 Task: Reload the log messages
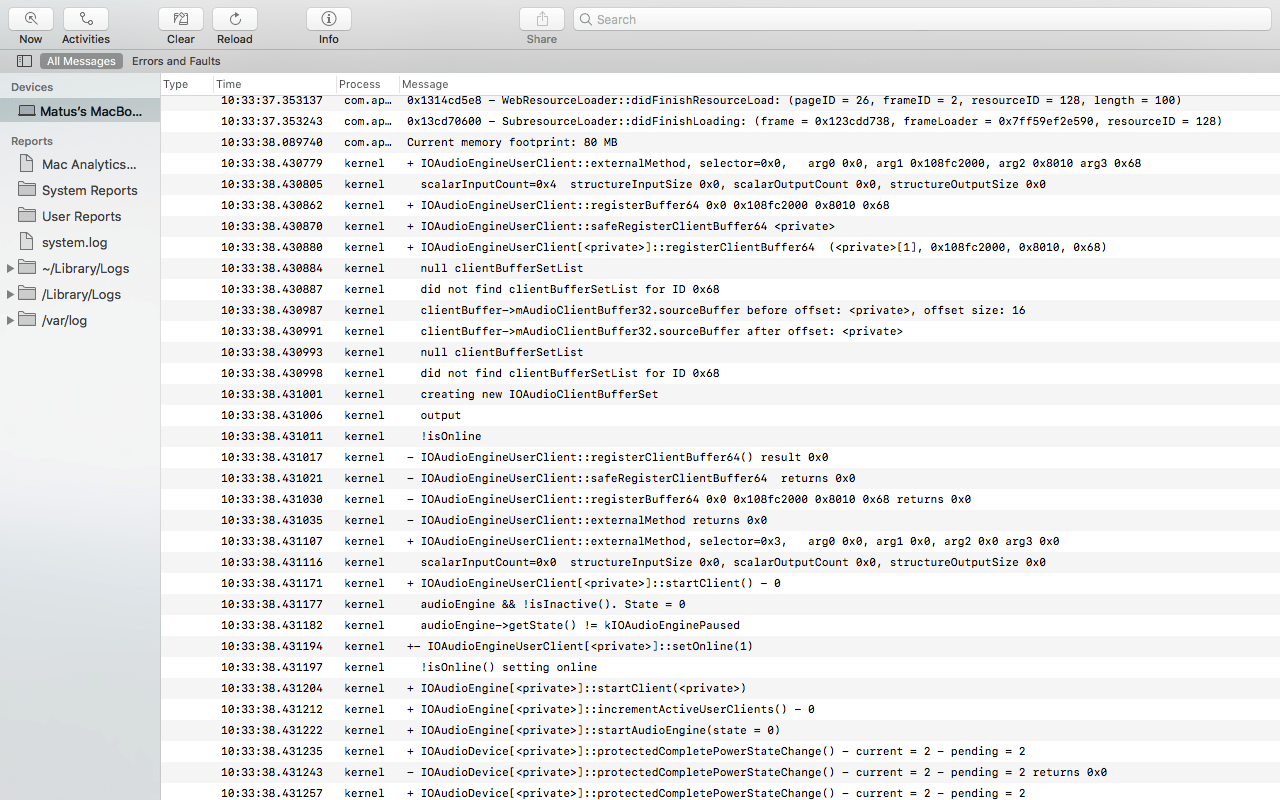click(x=235, y=19)
